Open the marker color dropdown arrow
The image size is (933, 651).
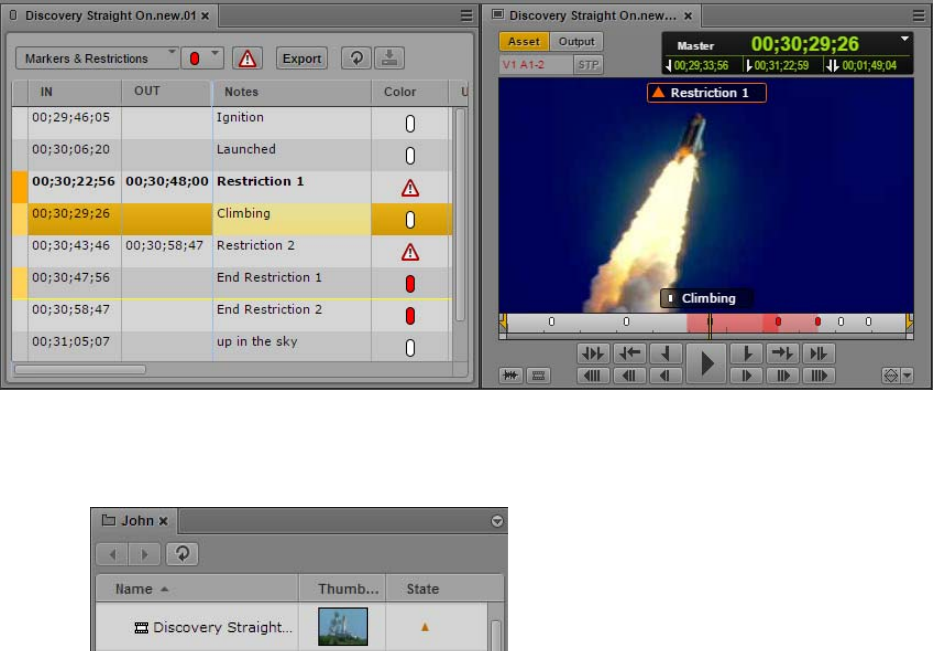(x=215, y=54)
